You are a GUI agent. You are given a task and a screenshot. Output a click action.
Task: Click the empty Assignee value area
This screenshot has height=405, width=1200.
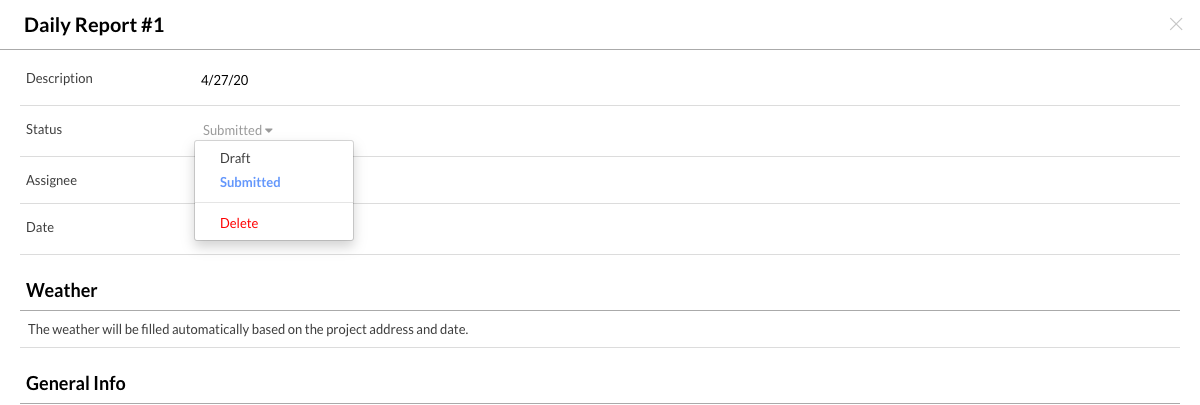pyautogui.click(x=600, y=180)
